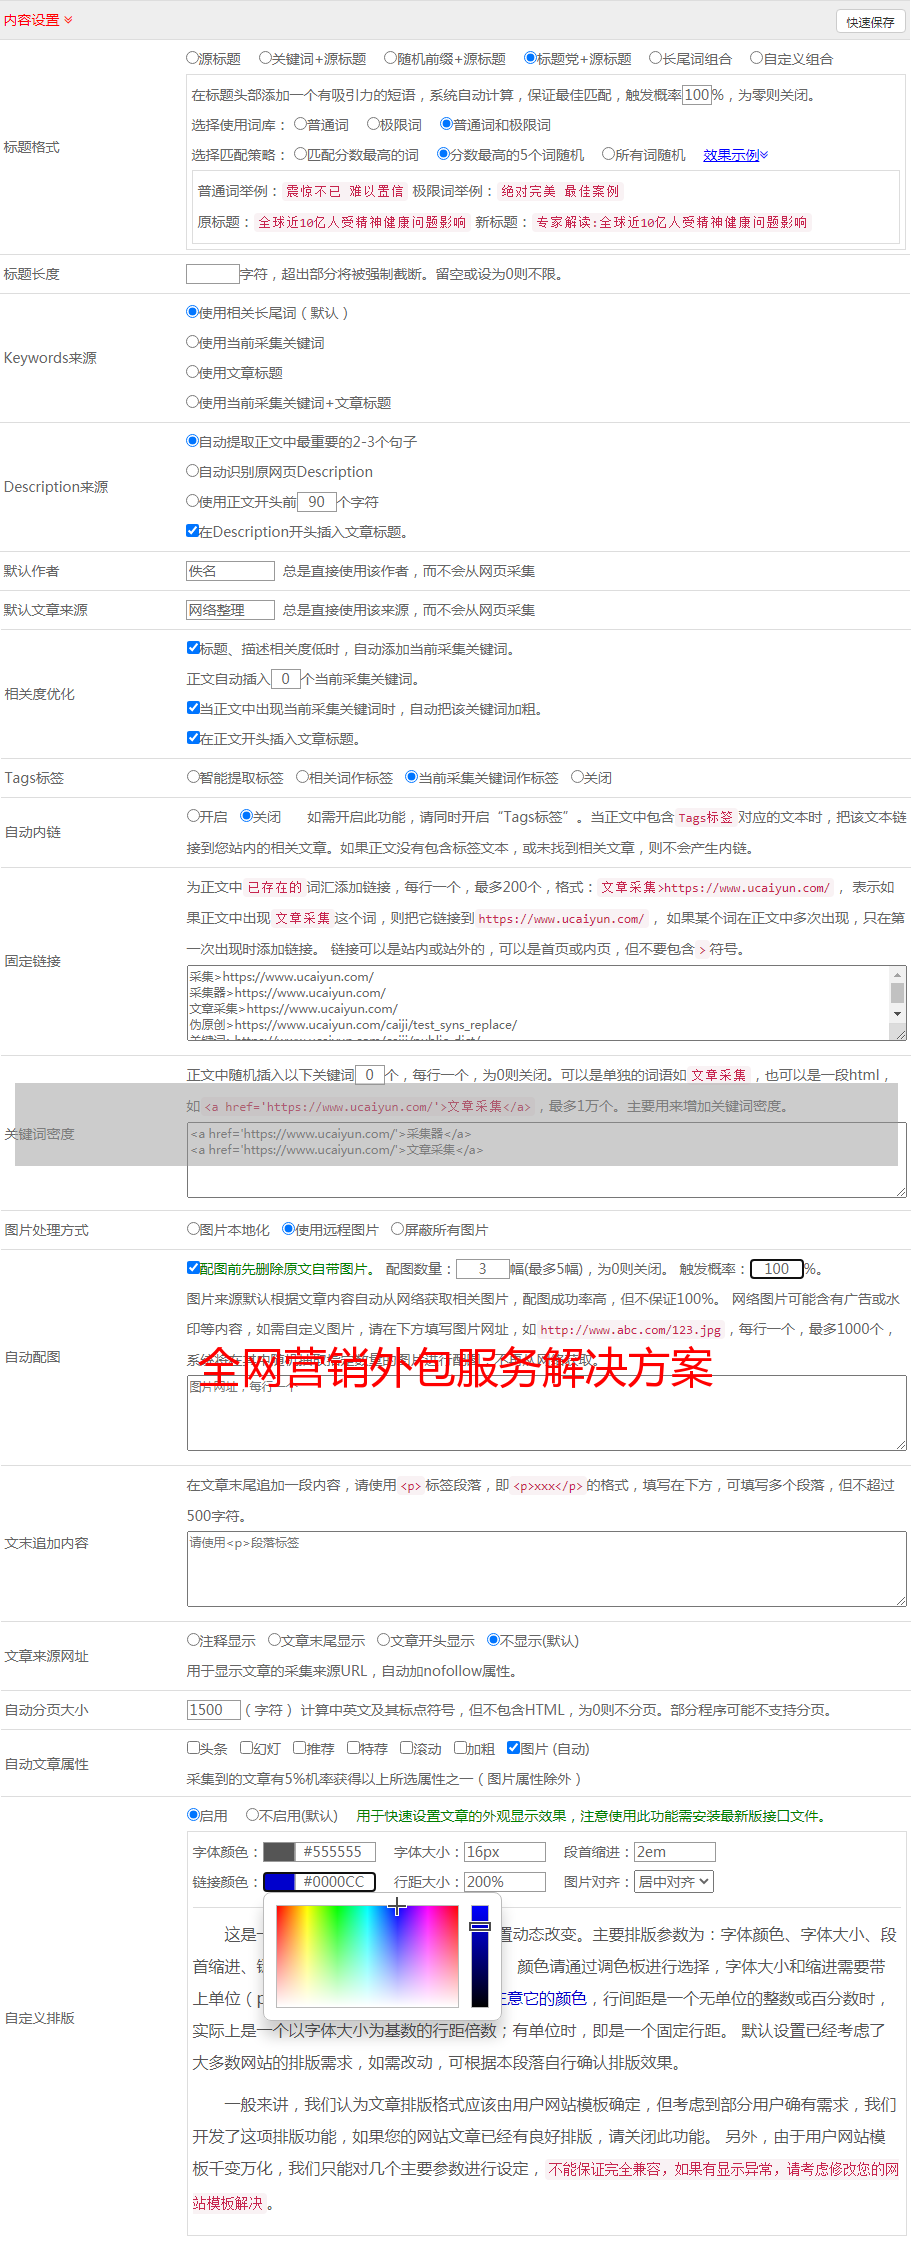Select 不启用(默认) for 自定义排版
Screen dimensions: 912x2249
click(x=252, y=1815)
